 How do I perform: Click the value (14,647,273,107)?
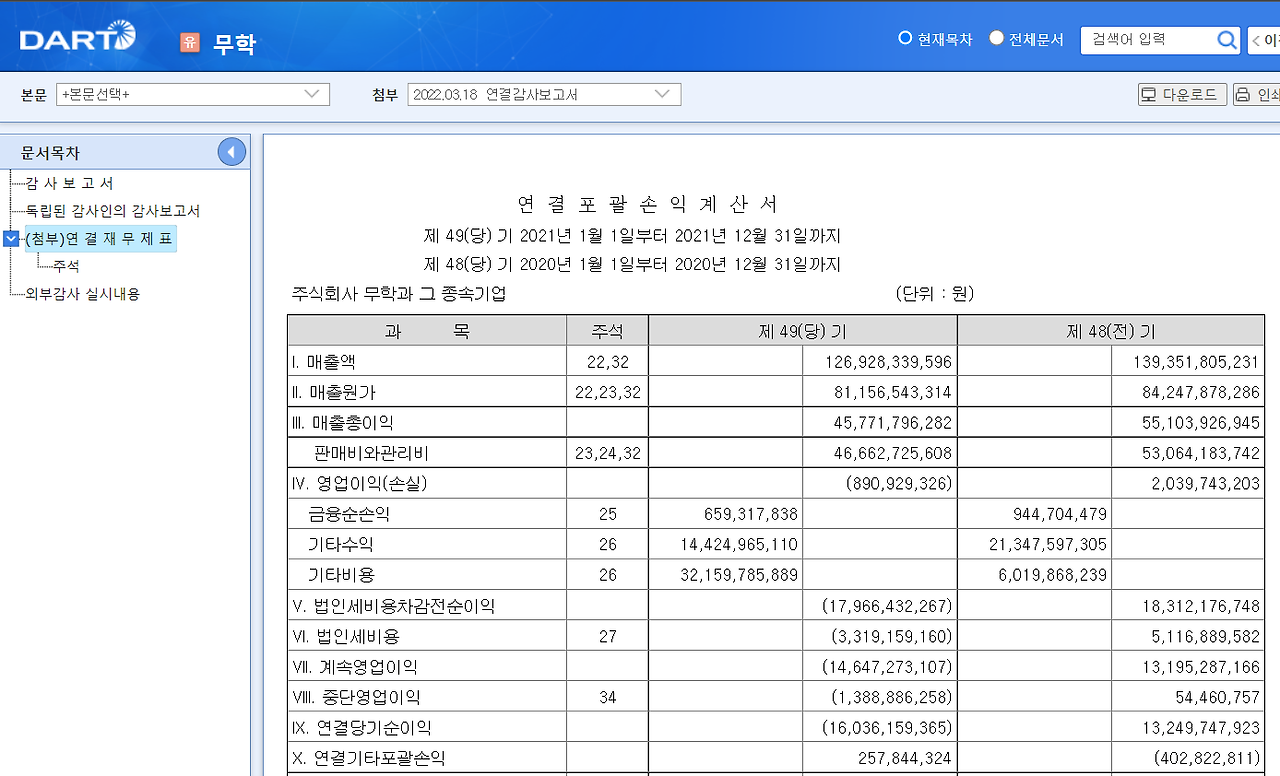pos(886,667)
